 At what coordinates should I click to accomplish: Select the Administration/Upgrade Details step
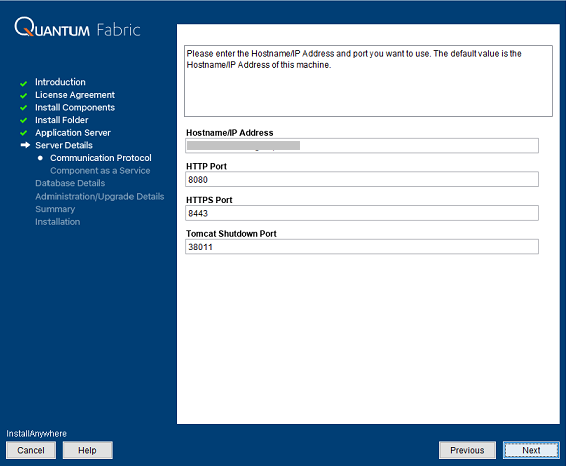100,196
